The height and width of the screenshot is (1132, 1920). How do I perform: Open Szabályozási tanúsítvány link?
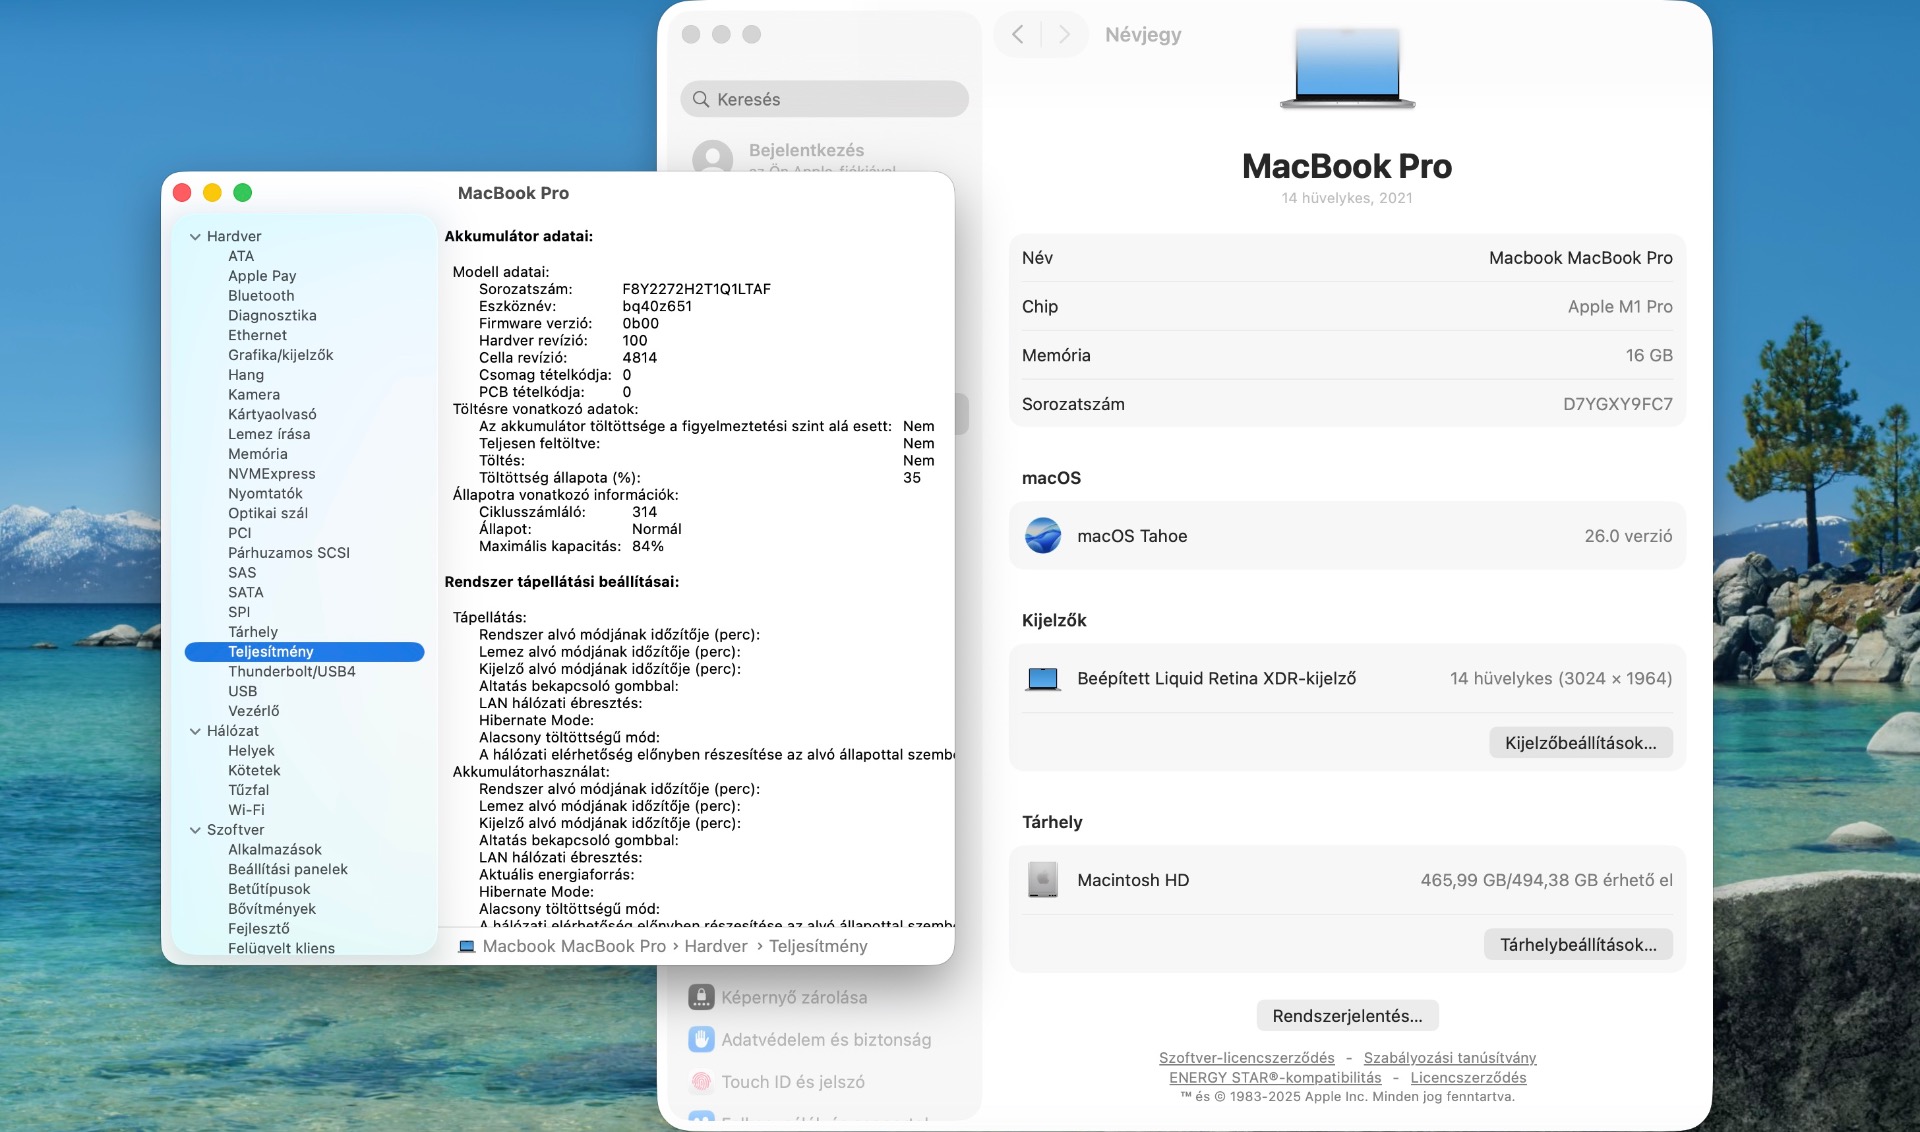tap(1450, 1058)
